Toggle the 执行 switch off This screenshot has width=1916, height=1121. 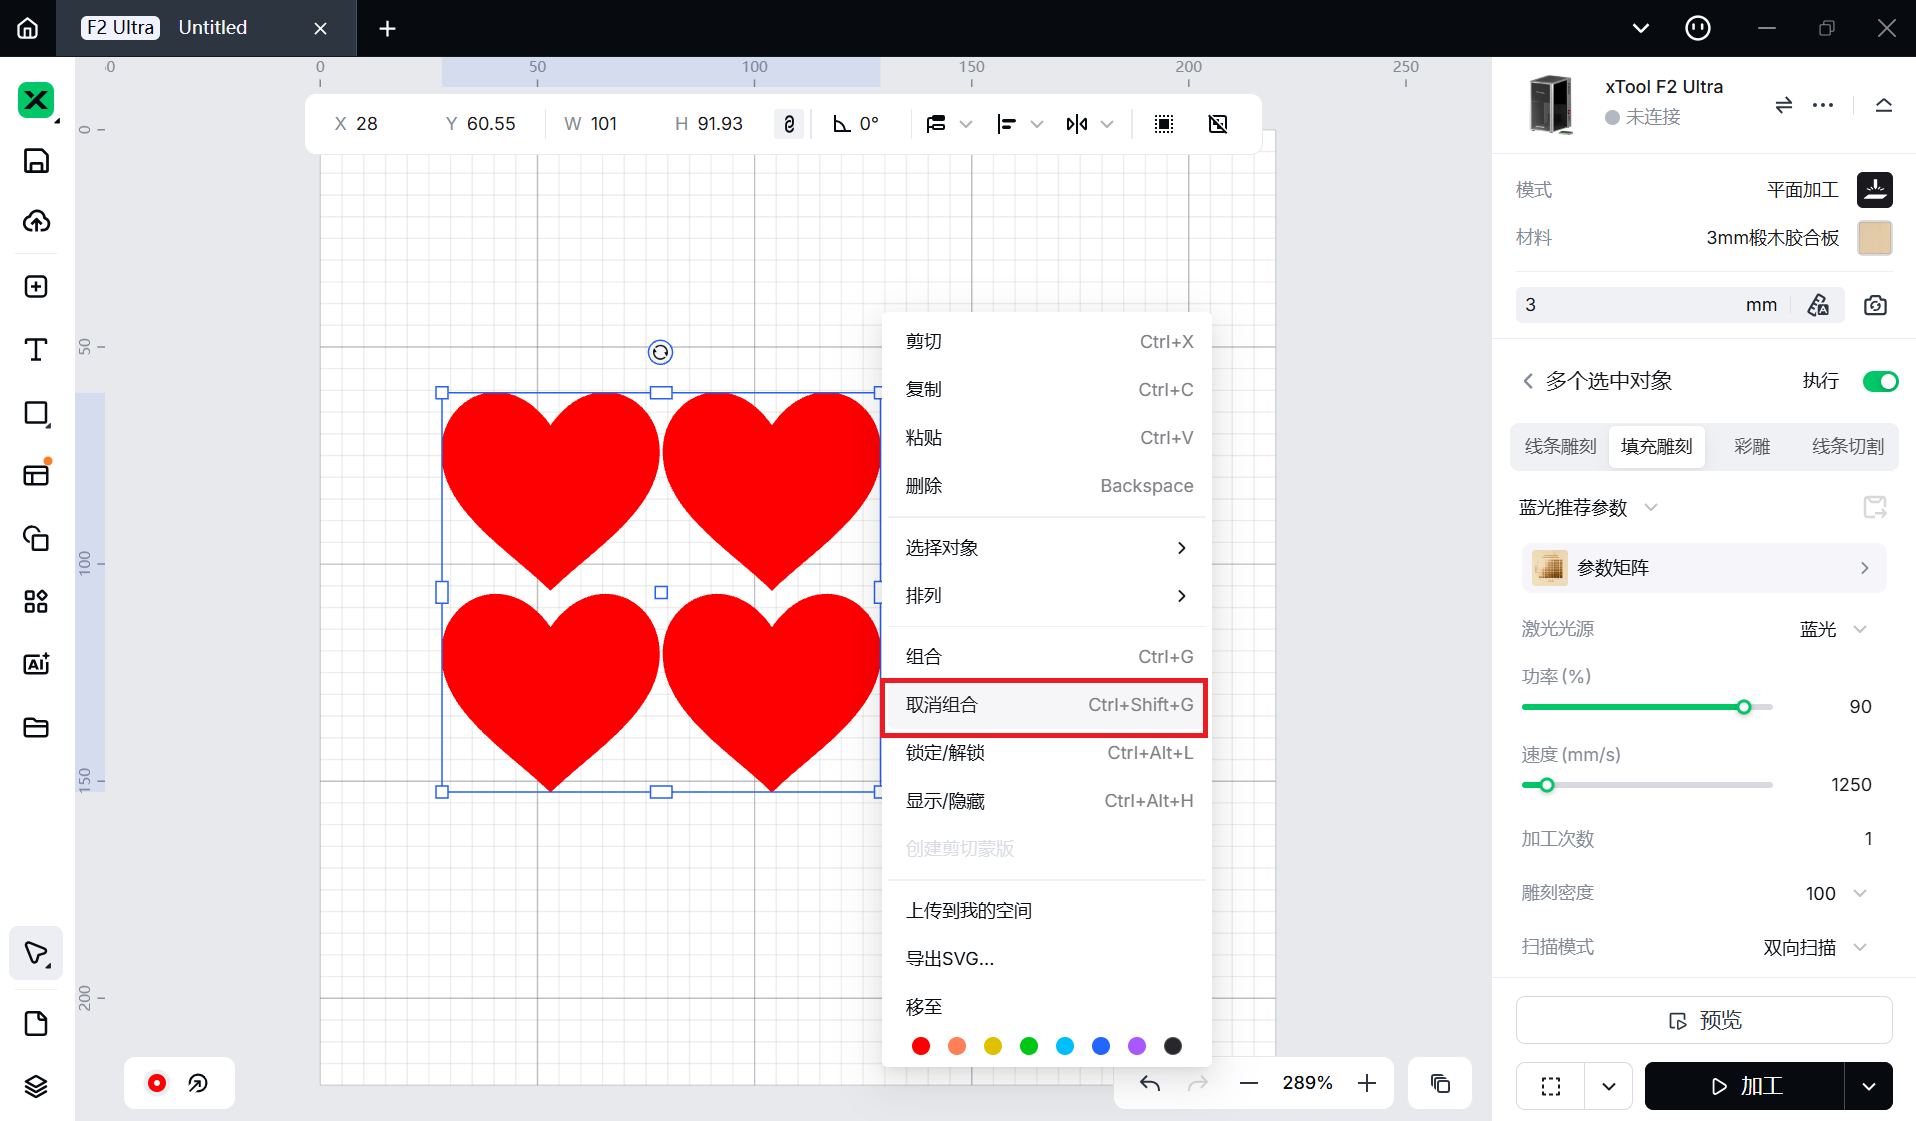pos(1879,381)
